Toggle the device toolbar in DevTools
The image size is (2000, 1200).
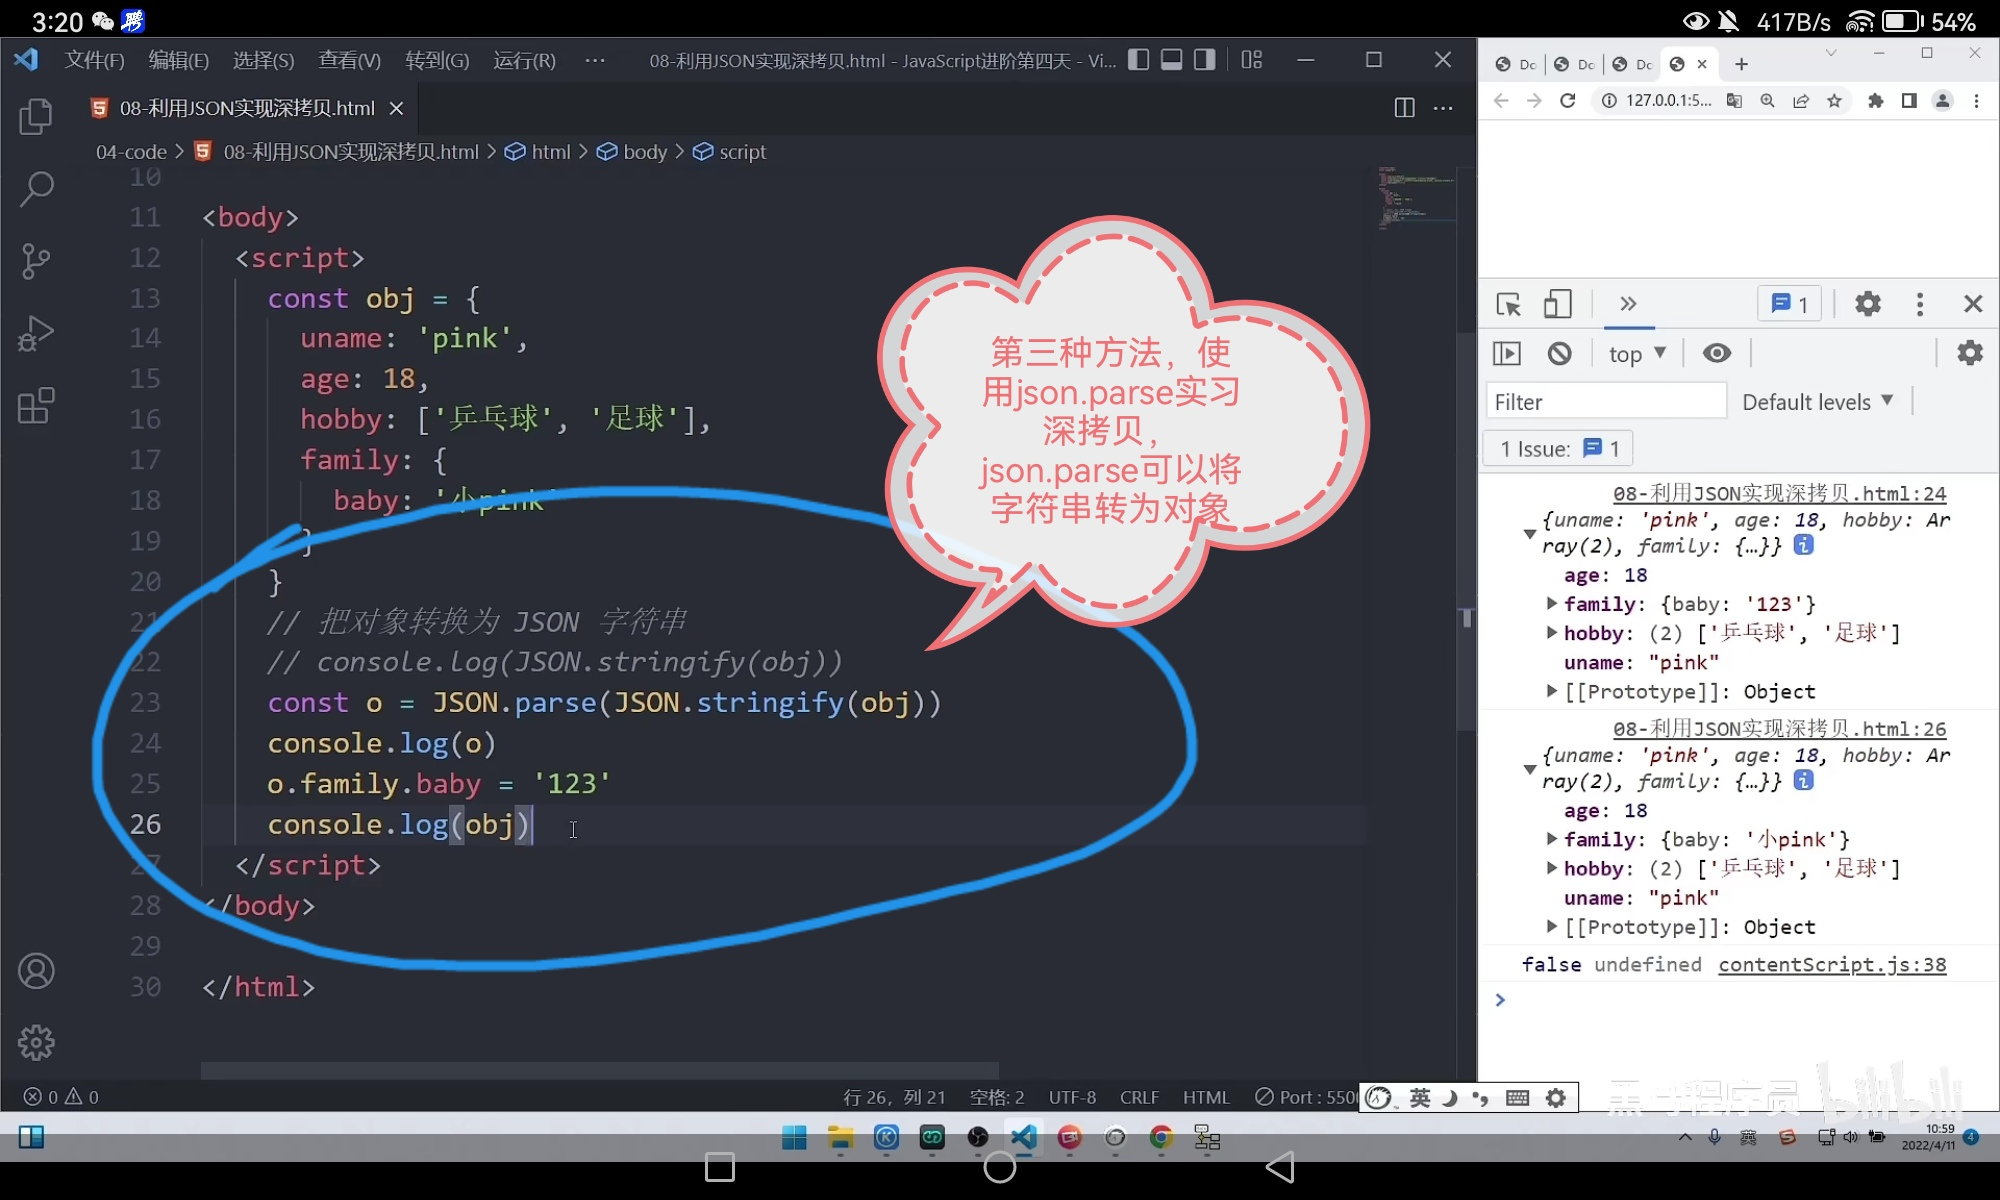coord(1557,304)
